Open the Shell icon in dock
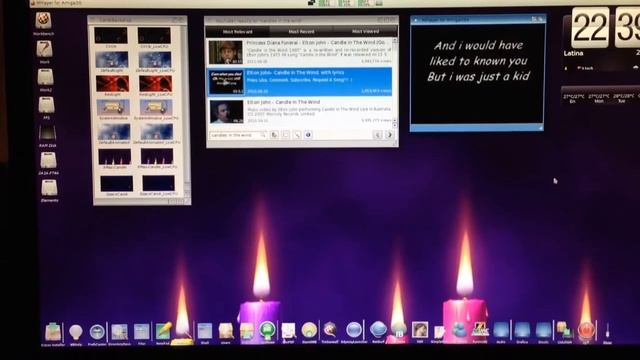Viewport: 640px width, 360px height. click(x=204, y=332)
